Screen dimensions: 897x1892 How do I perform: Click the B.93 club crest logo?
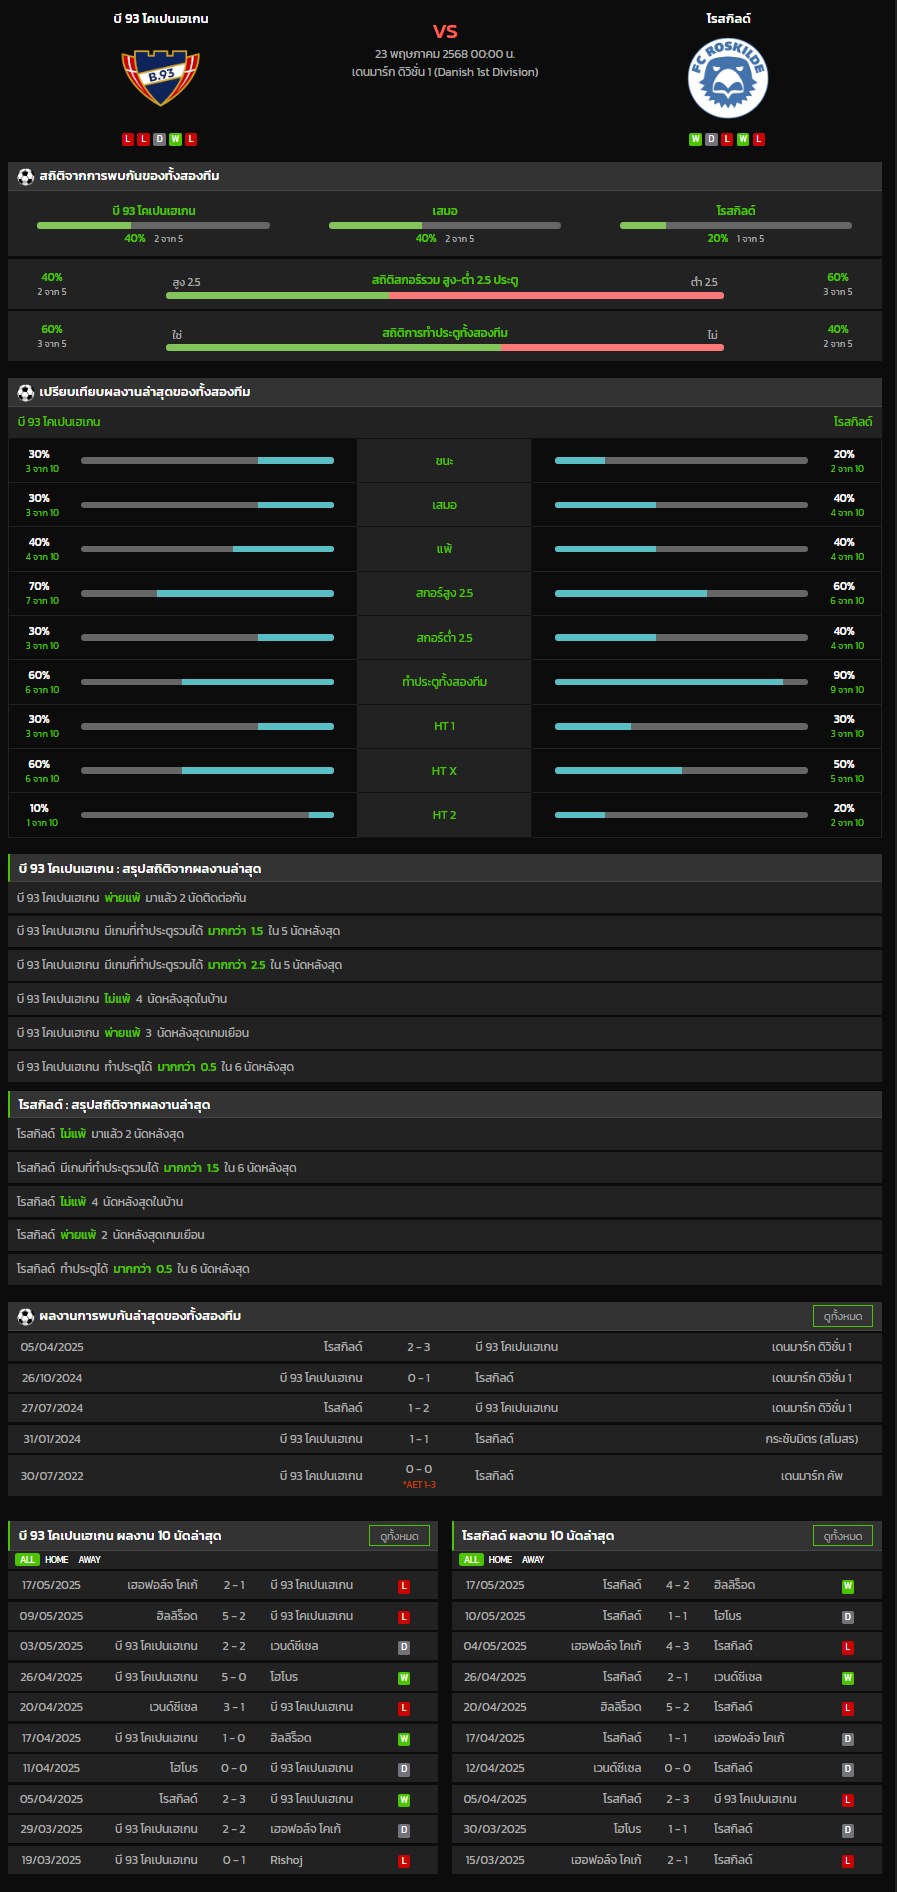click(x=160, y=79)
